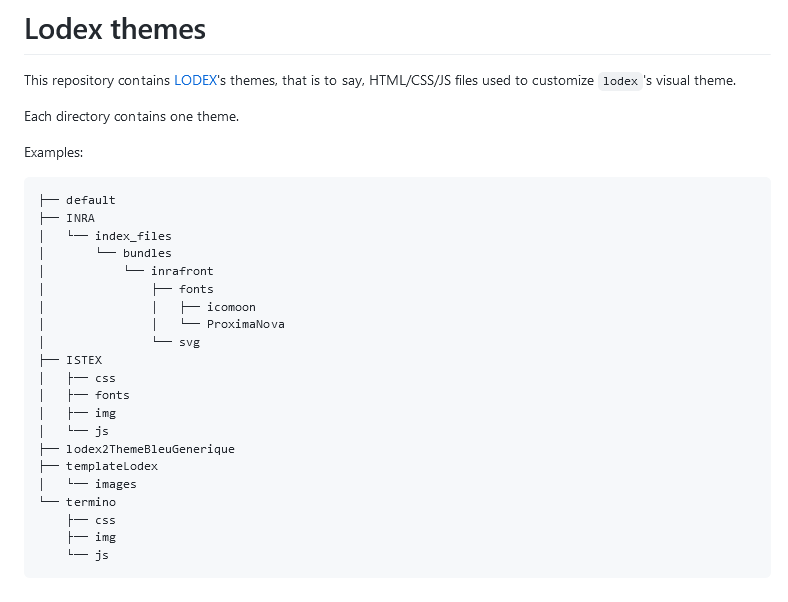Select the svg folder entry
This screenshot has height=602, width=788.
point(189,342)
